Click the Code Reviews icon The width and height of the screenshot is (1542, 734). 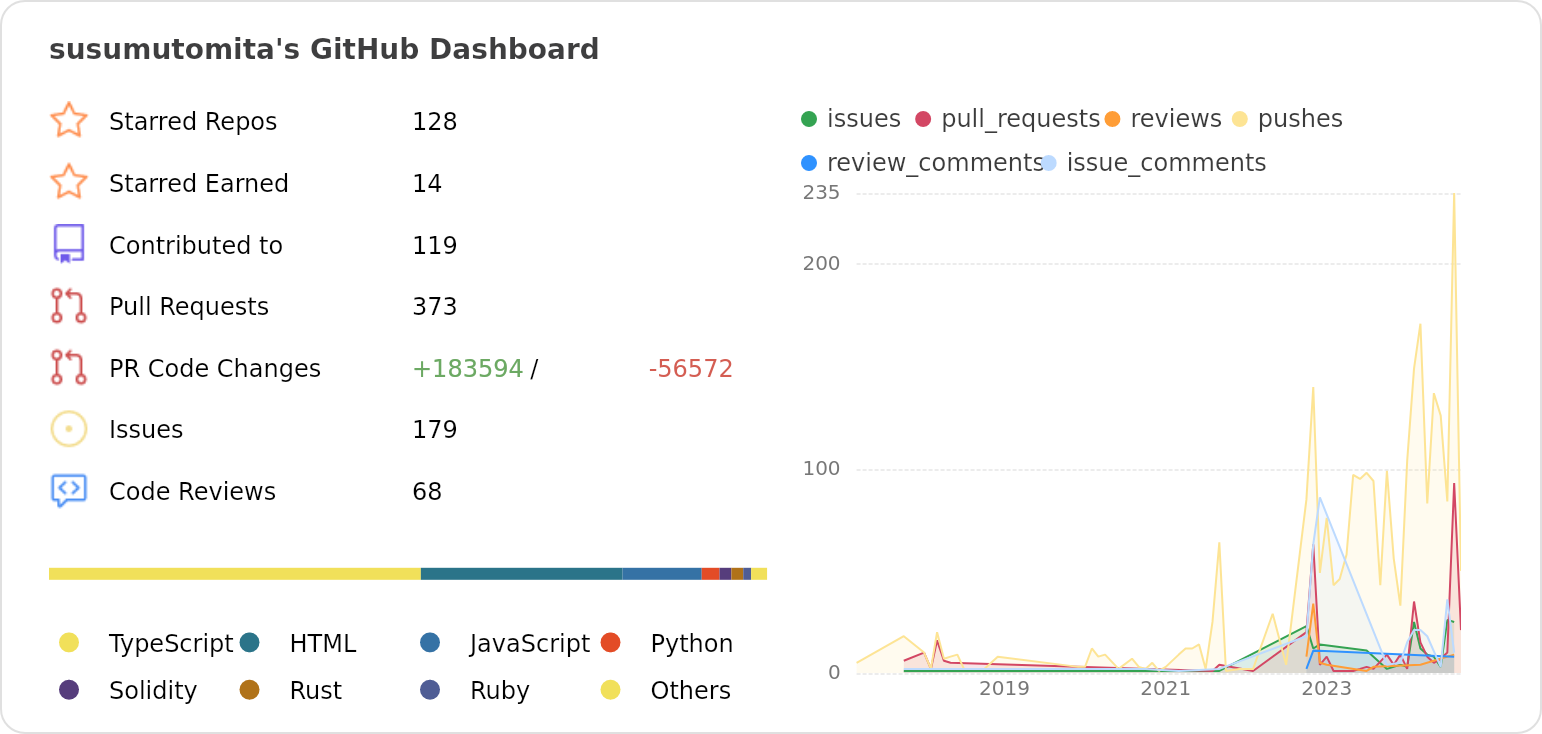click(x=69, y=491)
